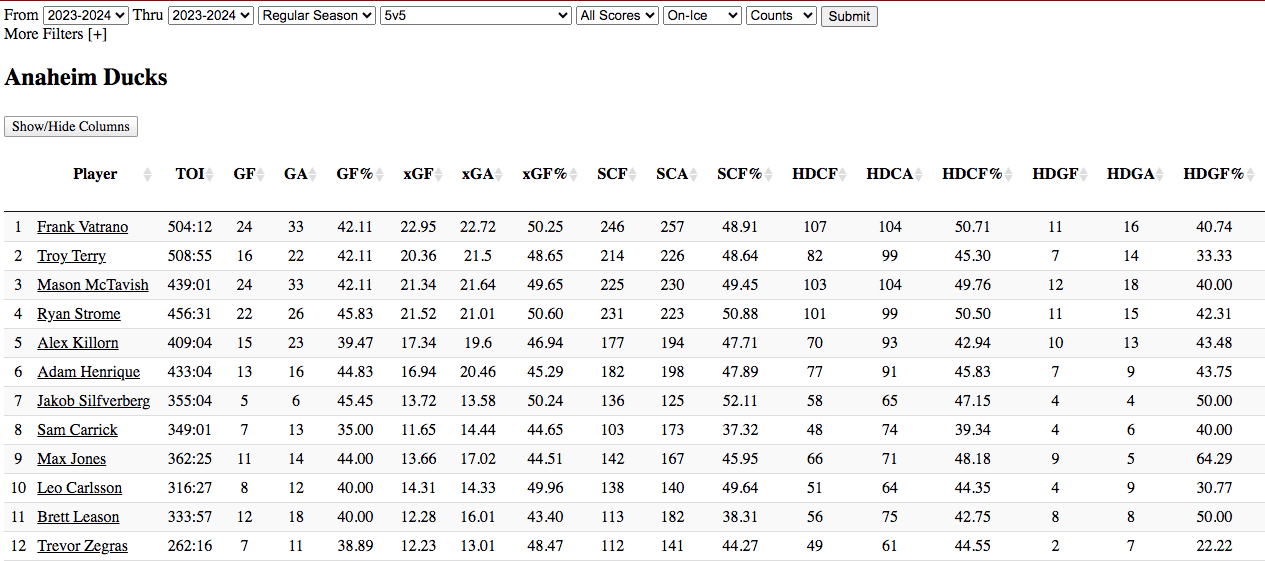This screenshot has height=561, width=1265.
Task: Click sort arrows beside Player header
Action: click(147, 175)
